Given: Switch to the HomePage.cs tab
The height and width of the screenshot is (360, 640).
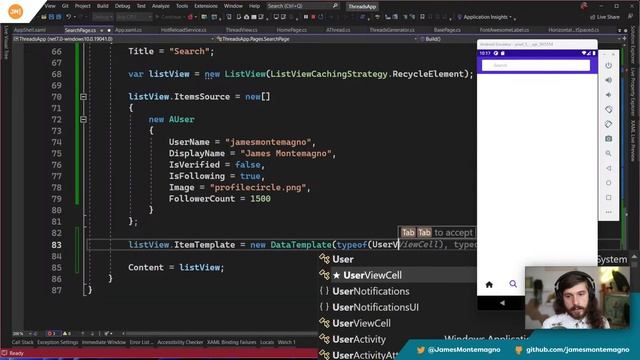Looking at the screenshot, I should click(x=291, y=30).
